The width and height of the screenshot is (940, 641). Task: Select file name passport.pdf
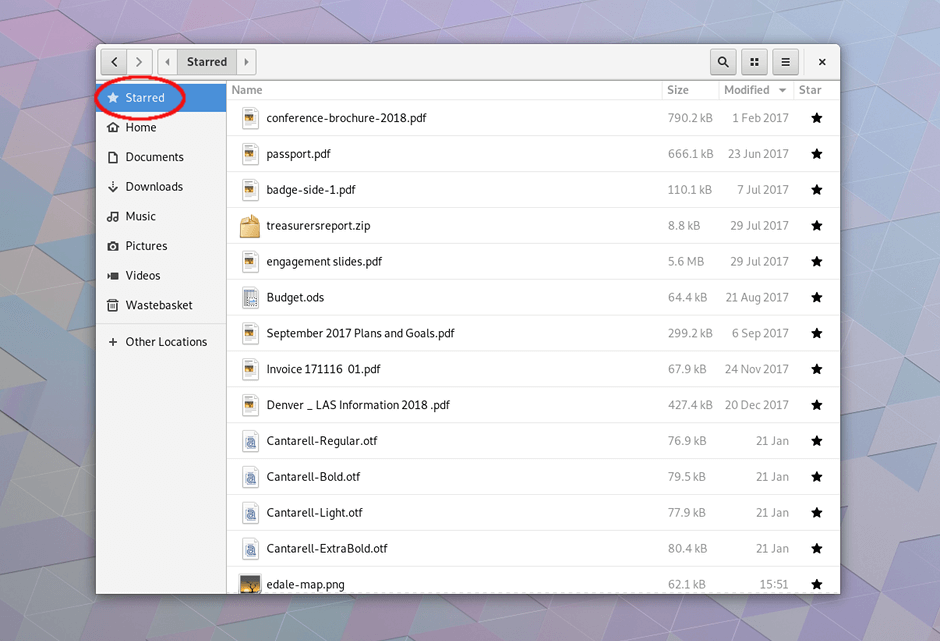(299, 154)
